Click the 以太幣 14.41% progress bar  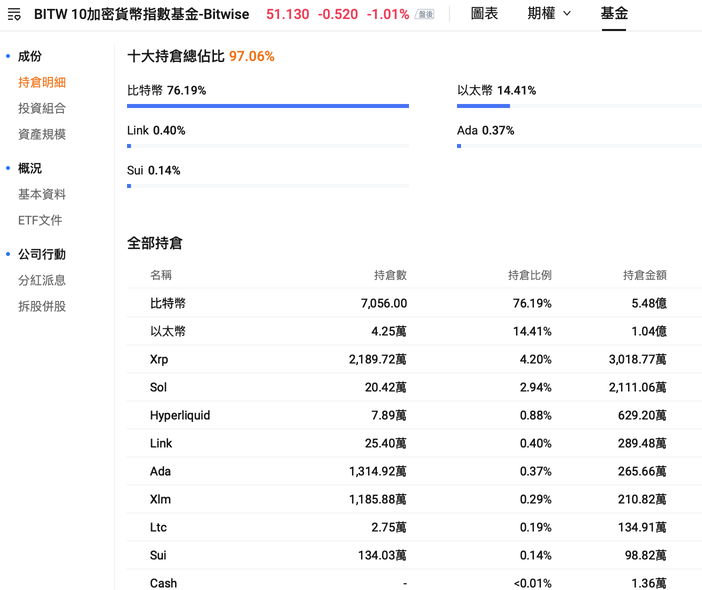(x=579, y=106)
